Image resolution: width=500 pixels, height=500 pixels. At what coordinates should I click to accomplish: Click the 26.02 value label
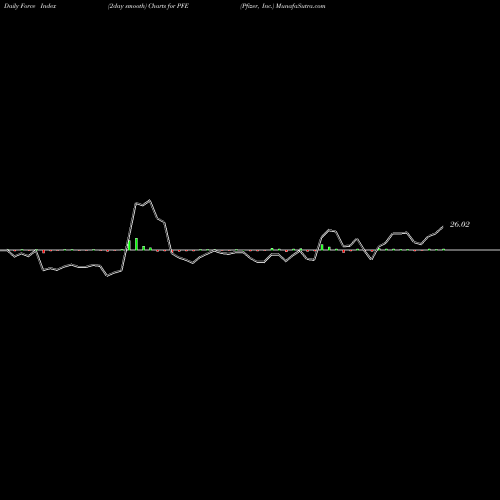click(x=460, y=224)
